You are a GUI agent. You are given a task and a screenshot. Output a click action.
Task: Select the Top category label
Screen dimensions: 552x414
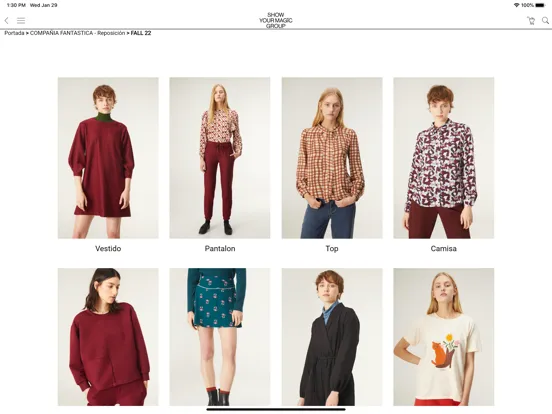[332, 249]
